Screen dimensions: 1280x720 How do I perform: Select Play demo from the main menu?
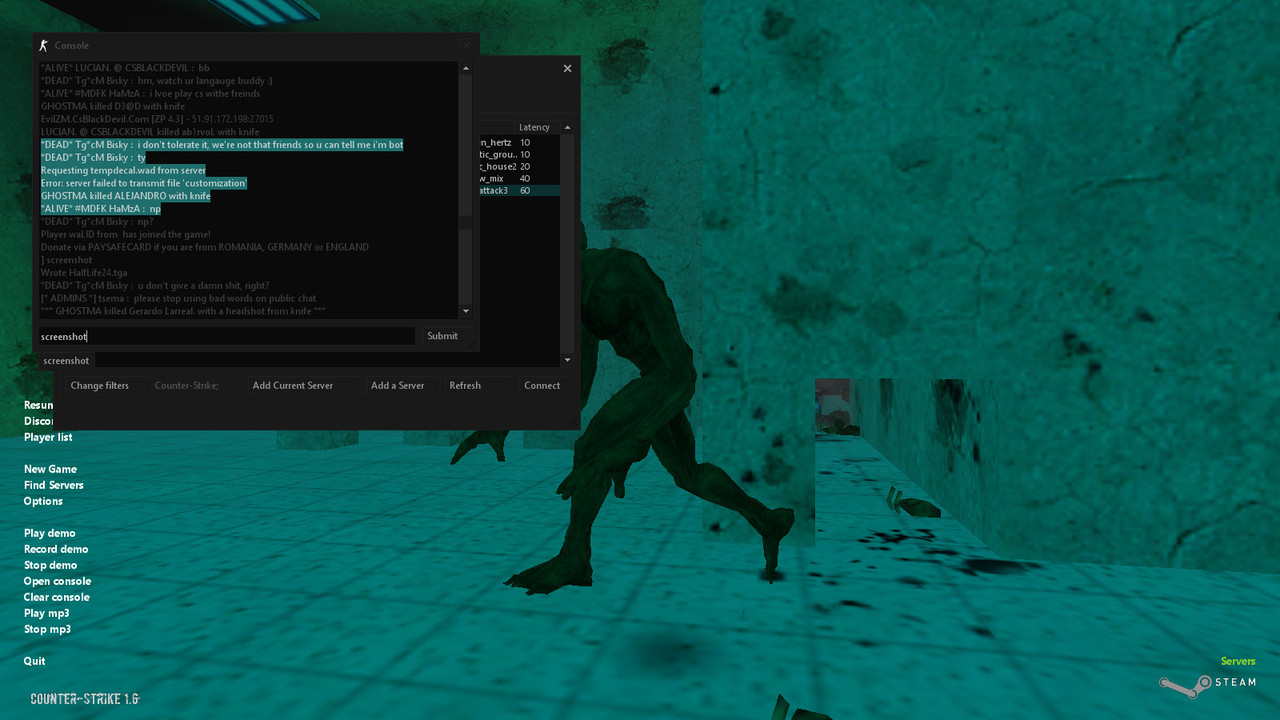pyautogui.click(x=50, y=533)
